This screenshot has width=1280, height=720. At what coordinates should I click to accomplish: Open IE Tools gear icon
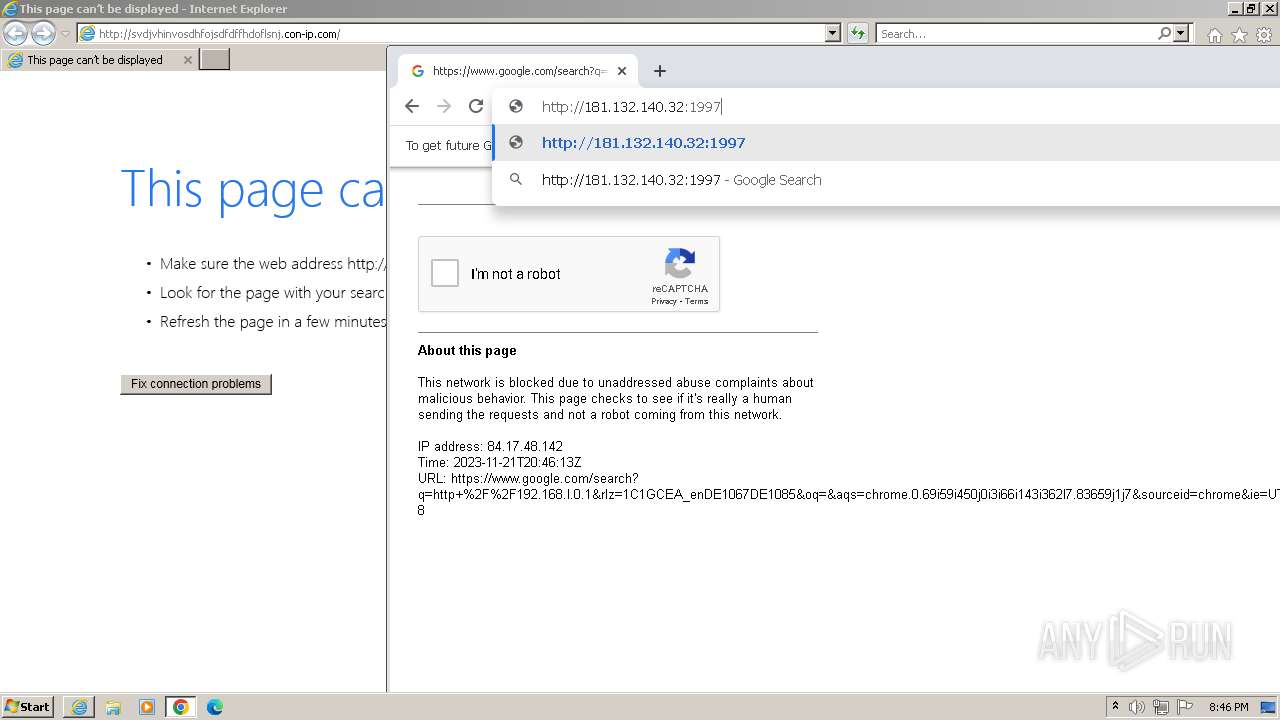pyautogui.click(x=1264, y=35)
